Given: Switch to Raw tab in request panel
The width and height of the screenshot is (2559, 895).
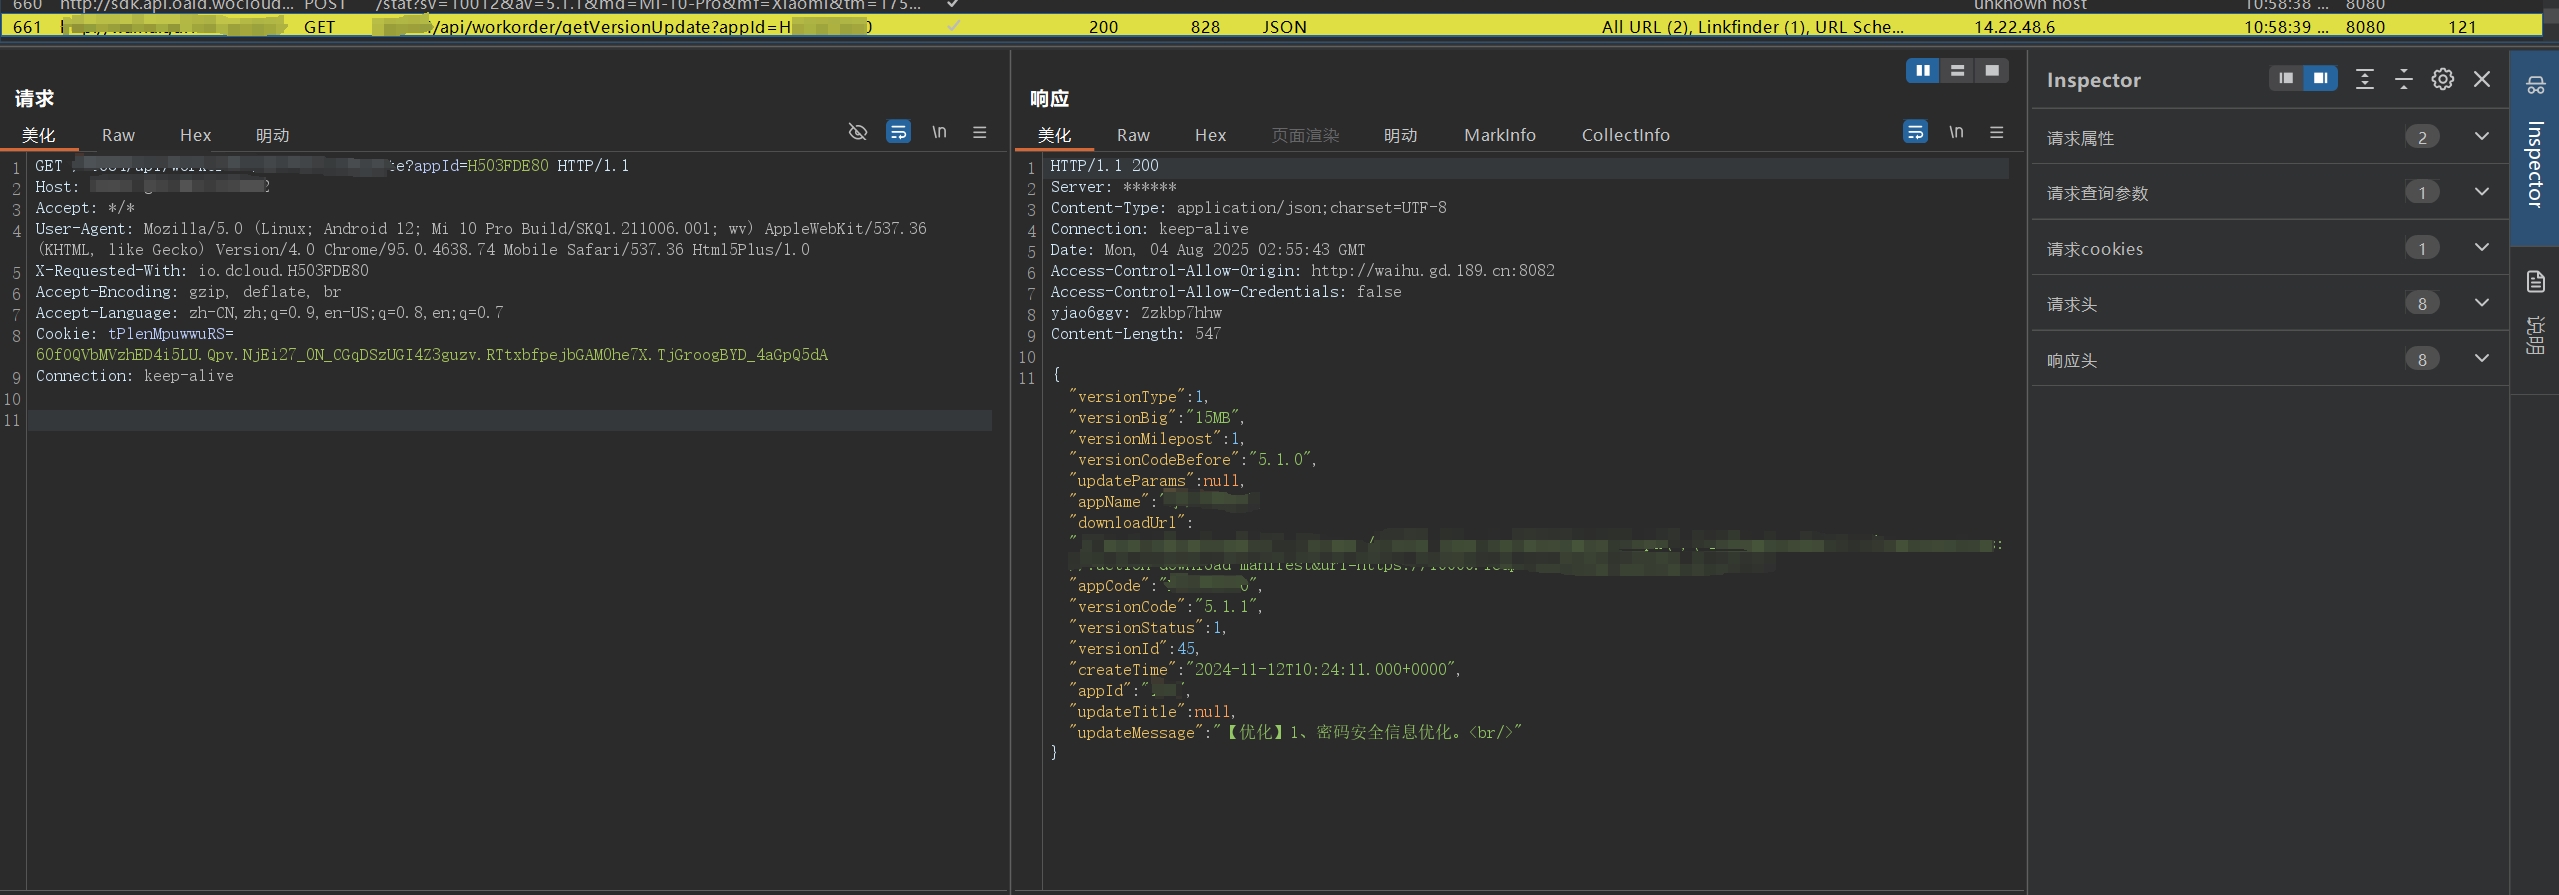Looking at the screenshot, I should 118,135.
